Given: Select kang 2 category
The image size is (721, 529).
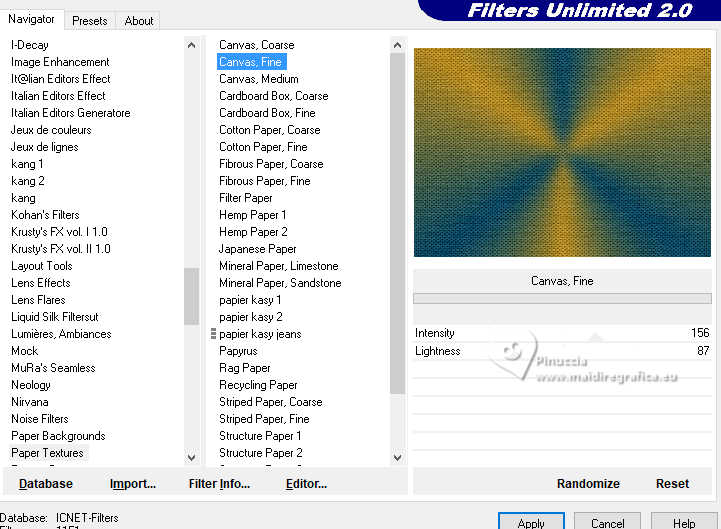Looking at the screenshot, I should [28, 181].
